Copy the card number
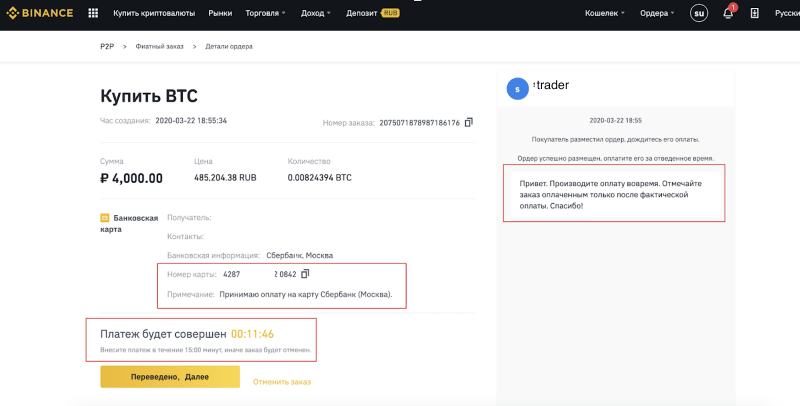This screenshot has width=800, height=406. click(306, 273)
